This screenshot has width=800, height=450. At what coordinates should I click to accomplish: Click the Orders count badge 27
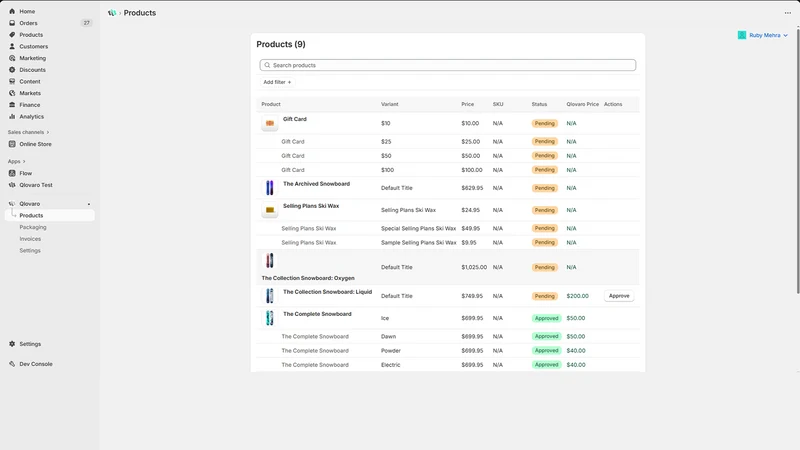86,23
